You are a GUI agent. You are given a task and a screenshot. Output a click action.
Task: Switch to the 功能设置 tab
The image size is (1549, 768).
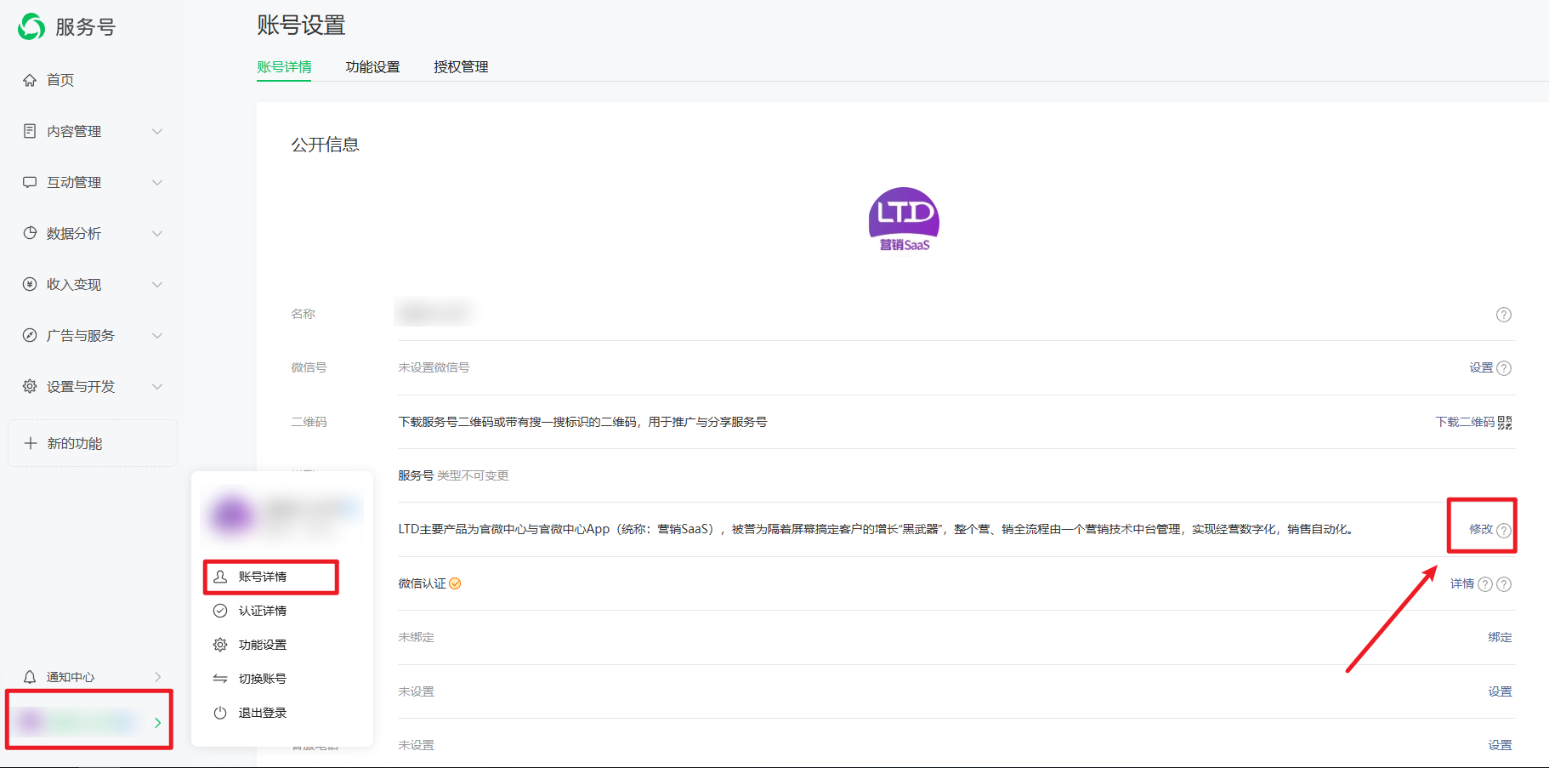pos(372,67)
